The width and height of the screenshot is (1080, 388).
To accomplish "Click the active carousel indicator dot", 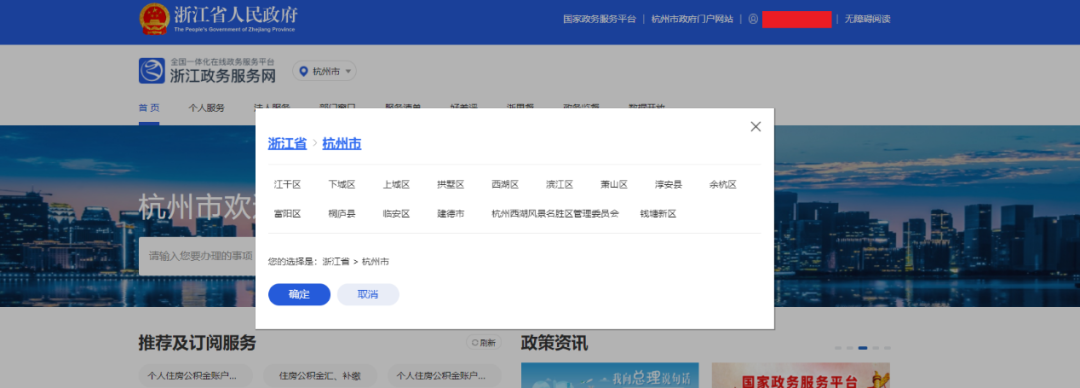I will pyautogui.click(x=862, y=348).
